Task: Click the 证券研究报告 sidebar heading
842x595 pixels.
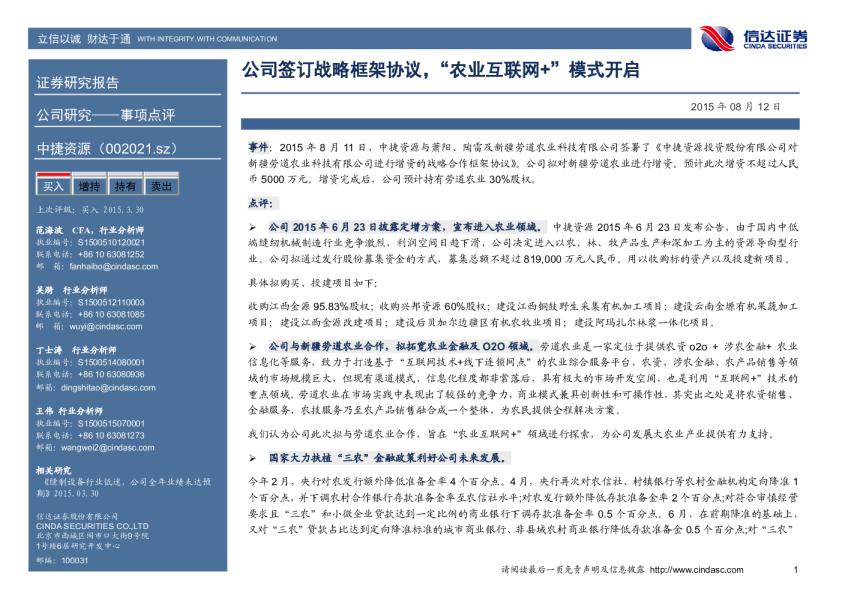Action: (78, 82)
